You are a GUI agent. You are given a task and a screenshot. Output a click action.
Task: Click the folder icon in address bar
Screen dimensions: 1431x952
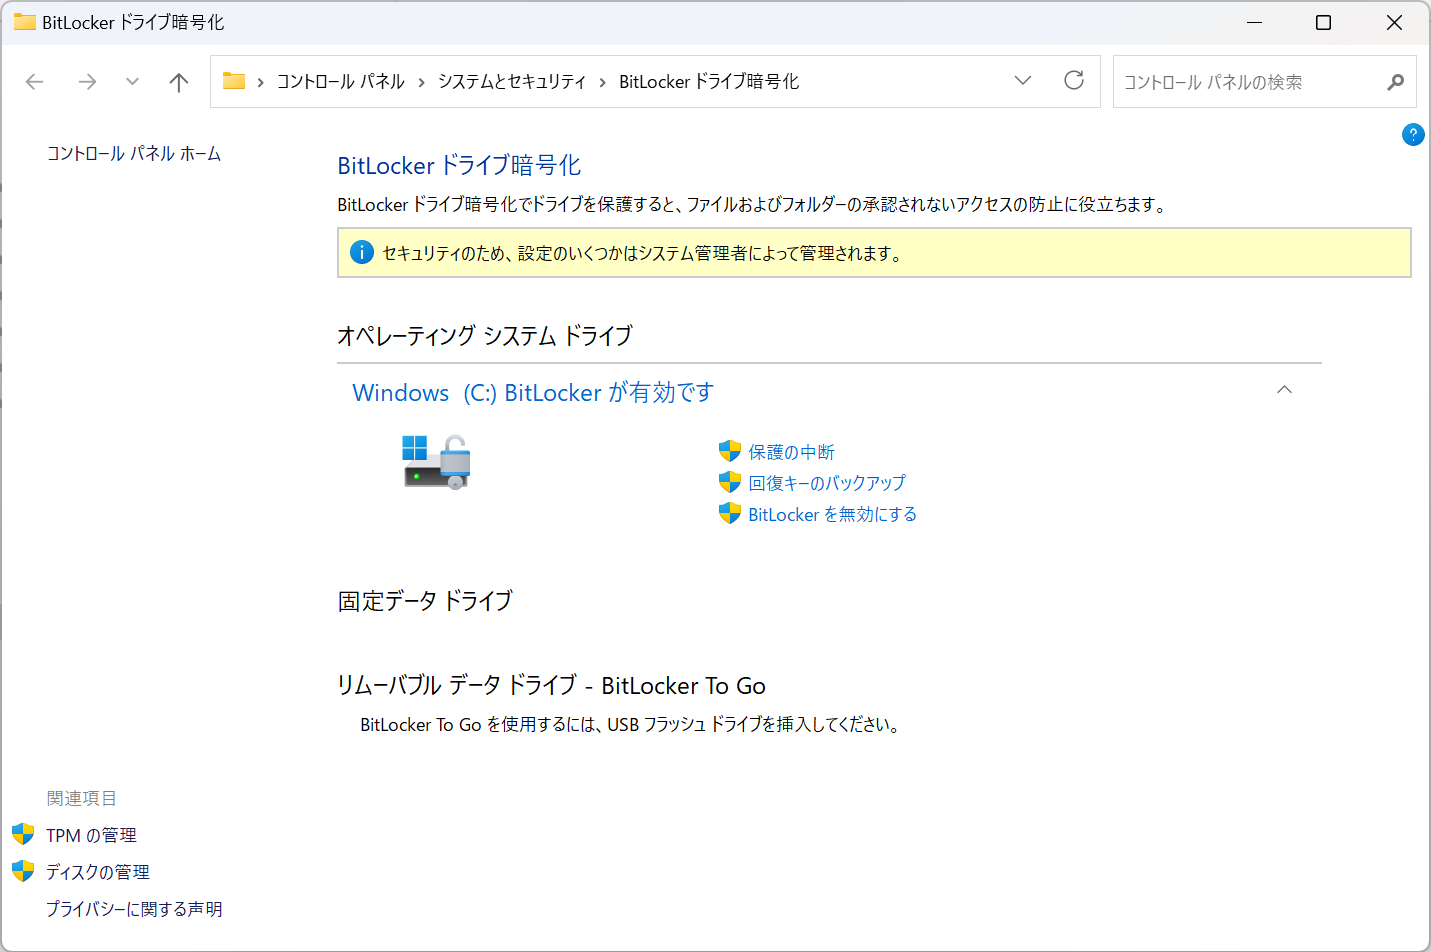point(234,81)
